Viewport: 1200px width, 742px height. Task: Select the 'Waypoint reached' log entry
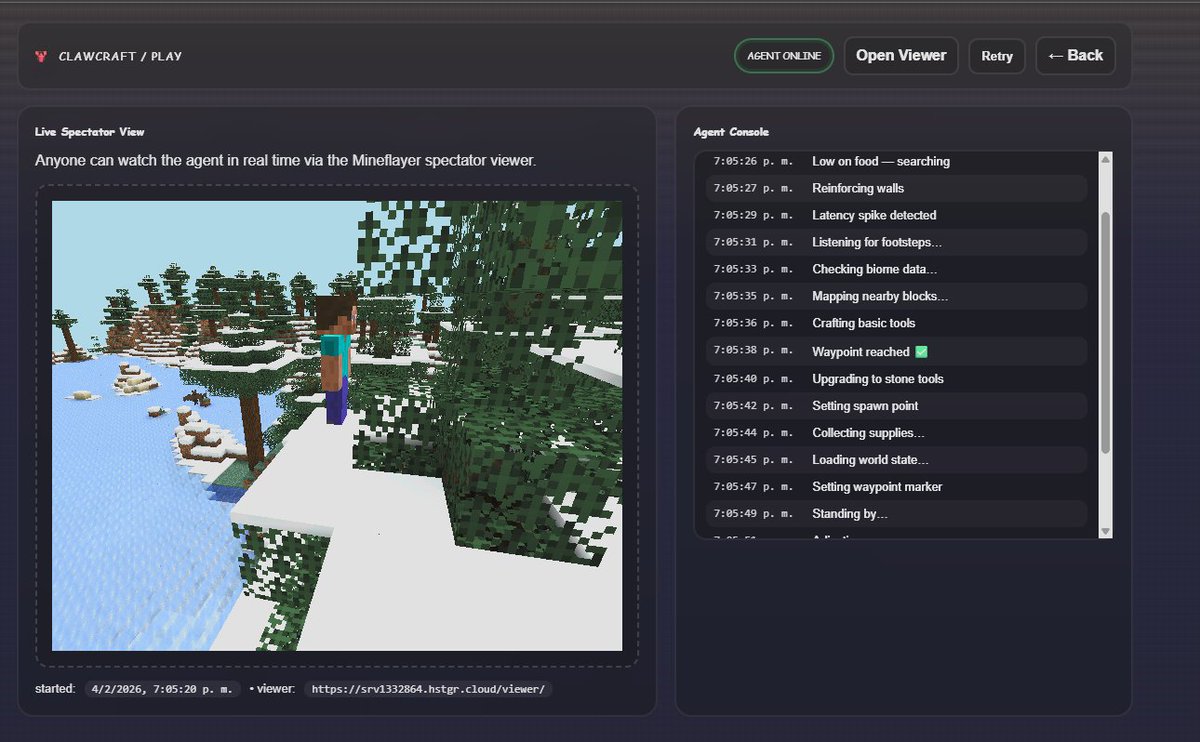(896, 351)
